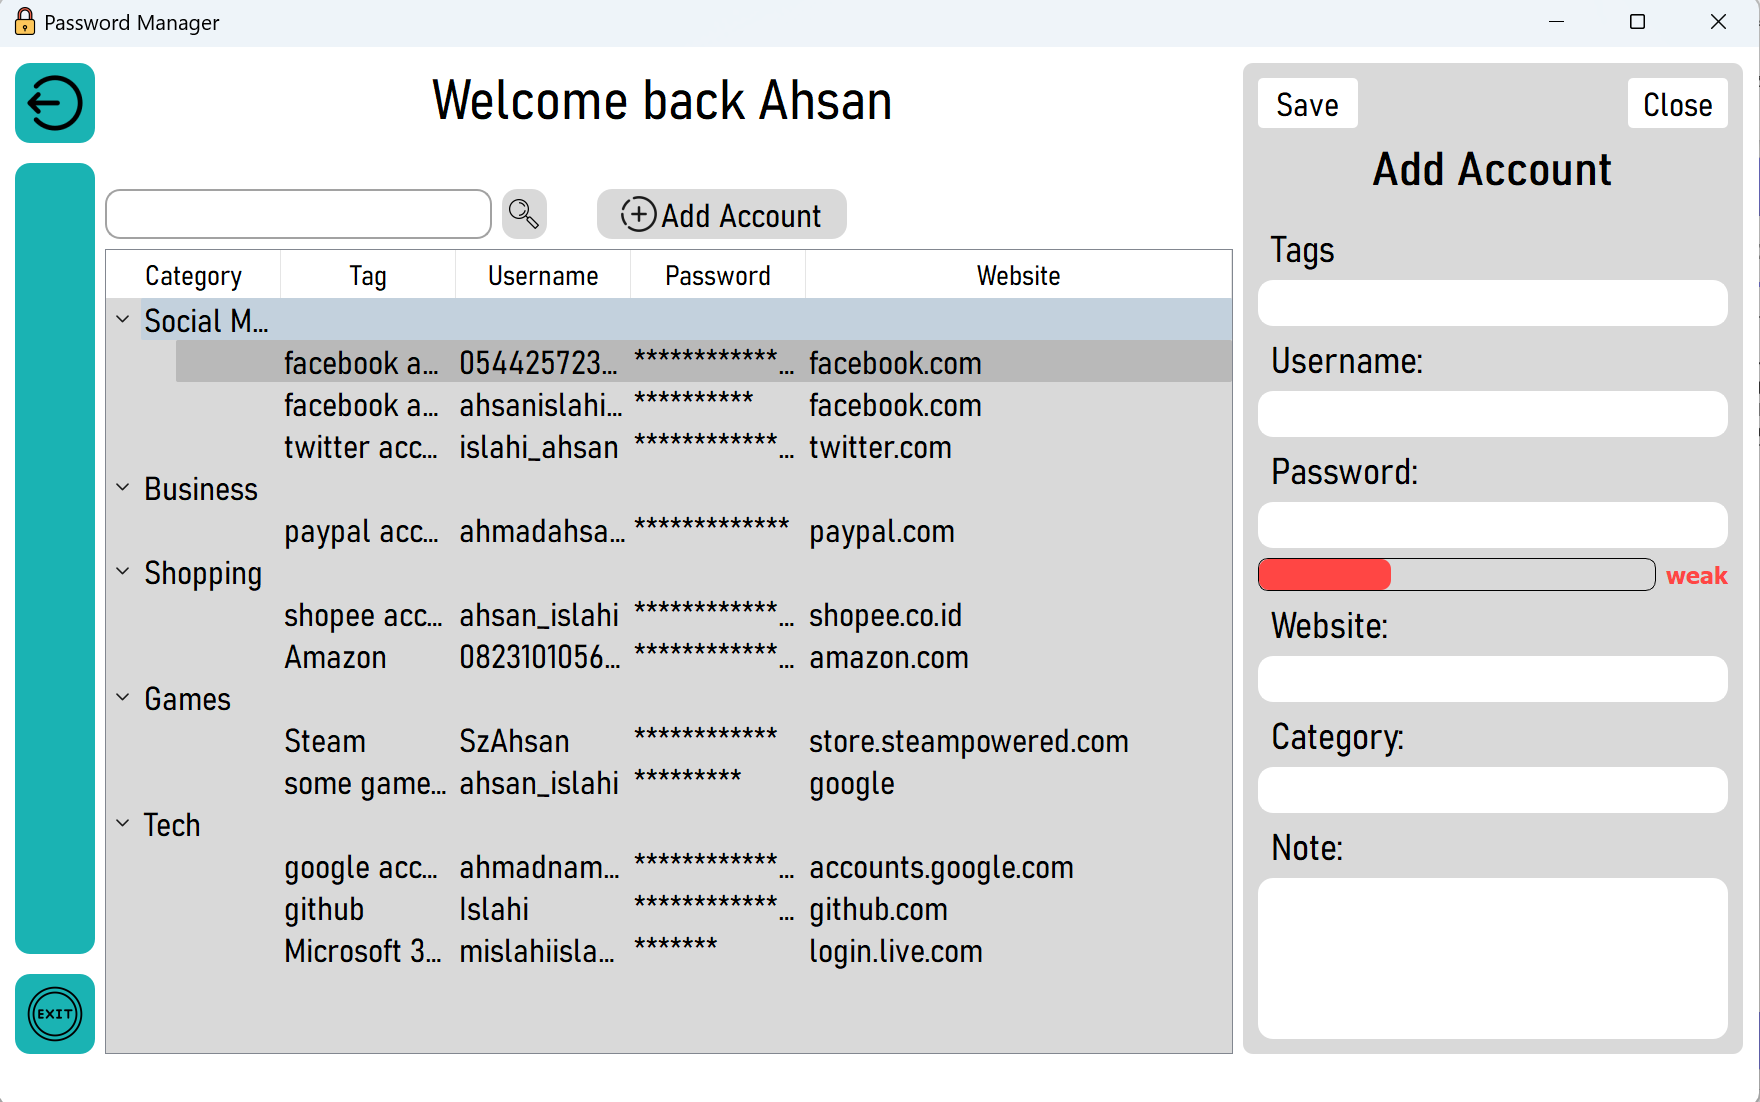Click the Save button
Screen dimensions: 1760x1102
point(1307,104)
